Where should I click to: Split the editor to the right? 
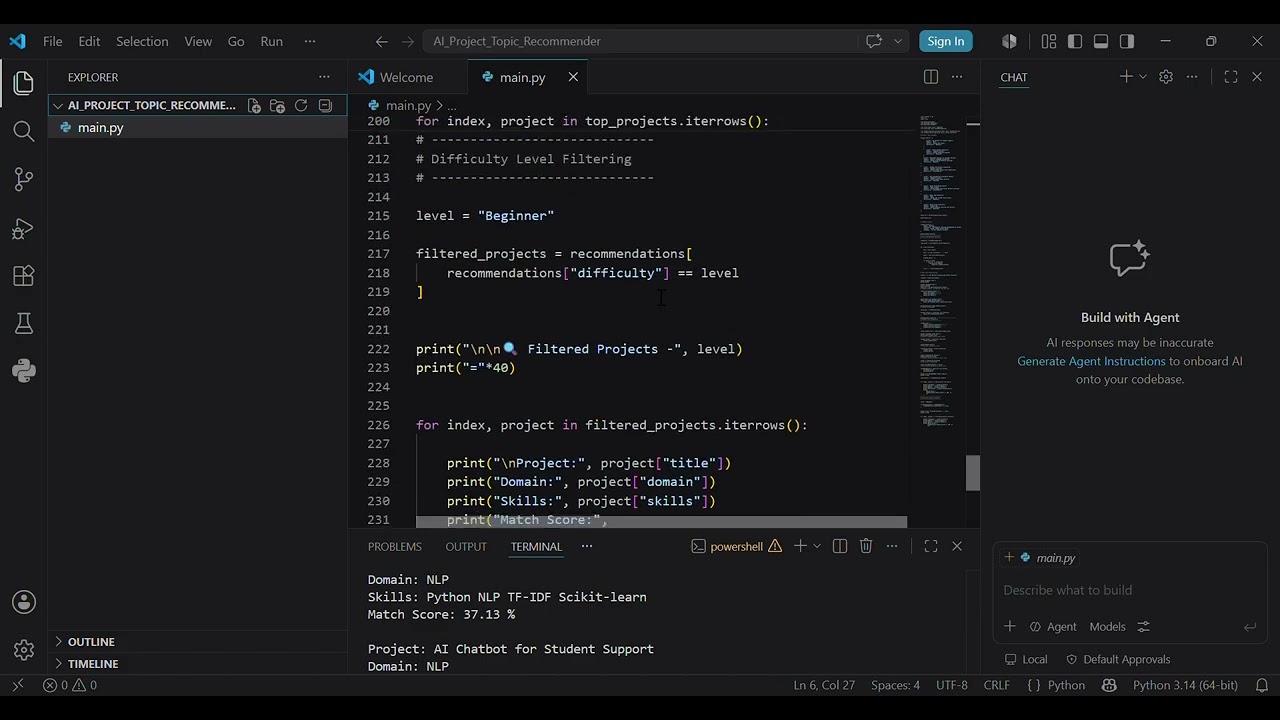(x=931, y=77)
